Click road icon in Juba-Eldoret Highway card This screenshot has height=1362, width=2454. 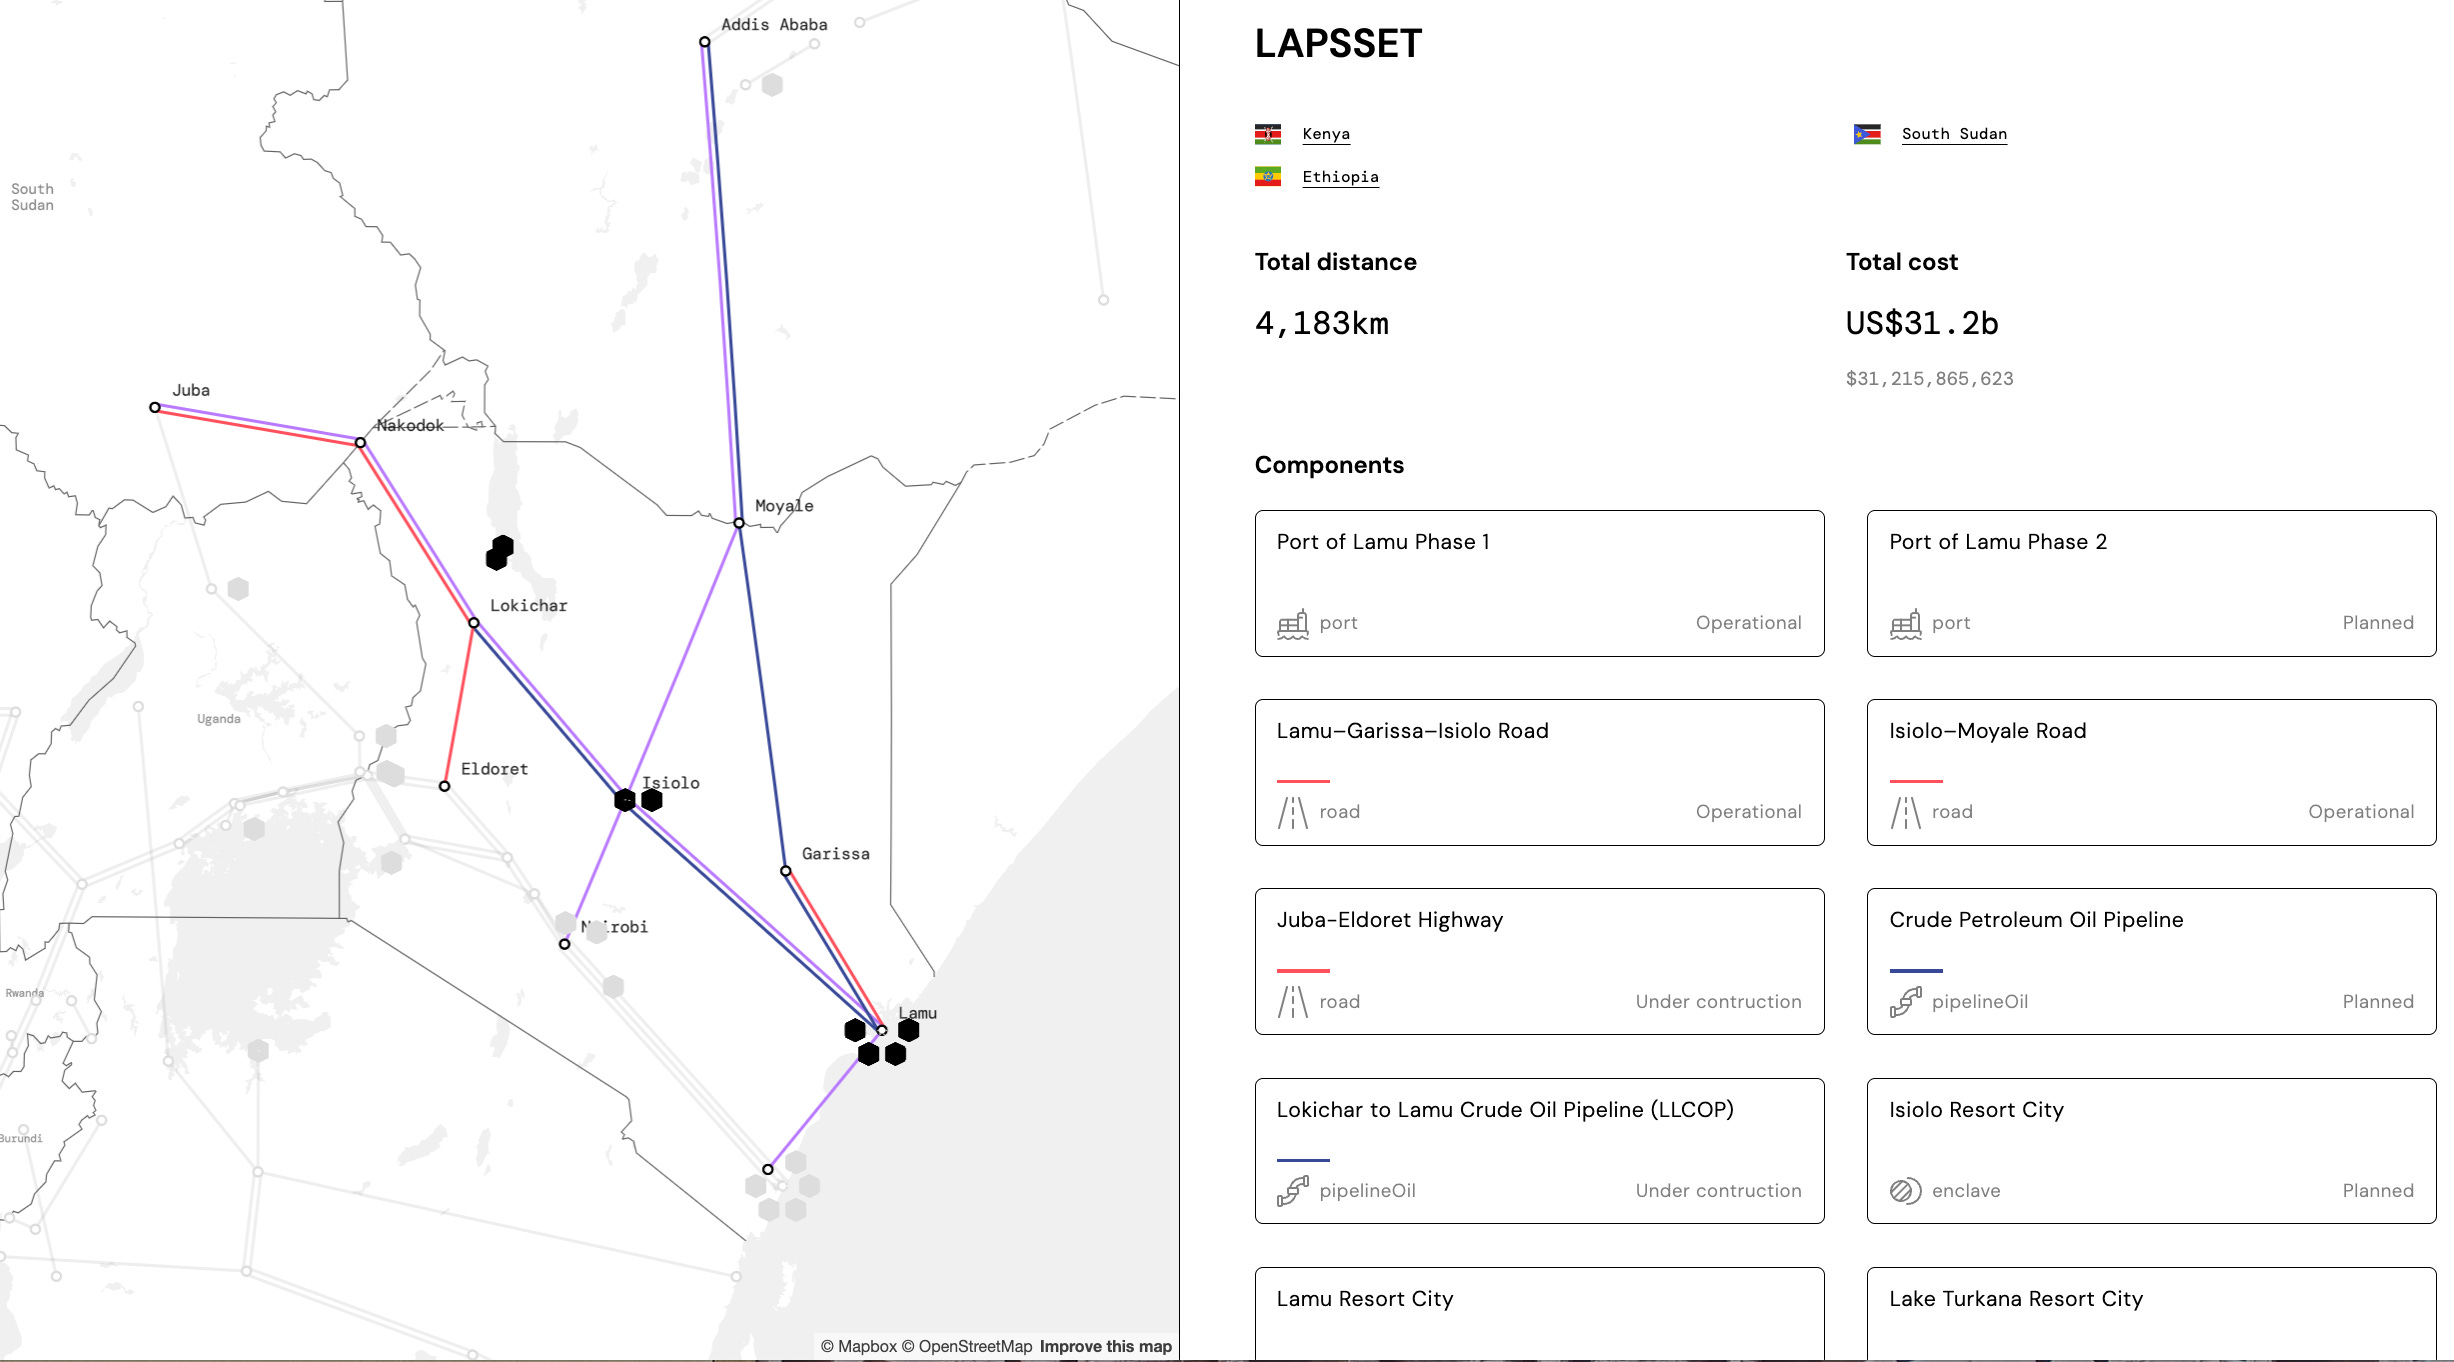(x=1292, y=1002)
